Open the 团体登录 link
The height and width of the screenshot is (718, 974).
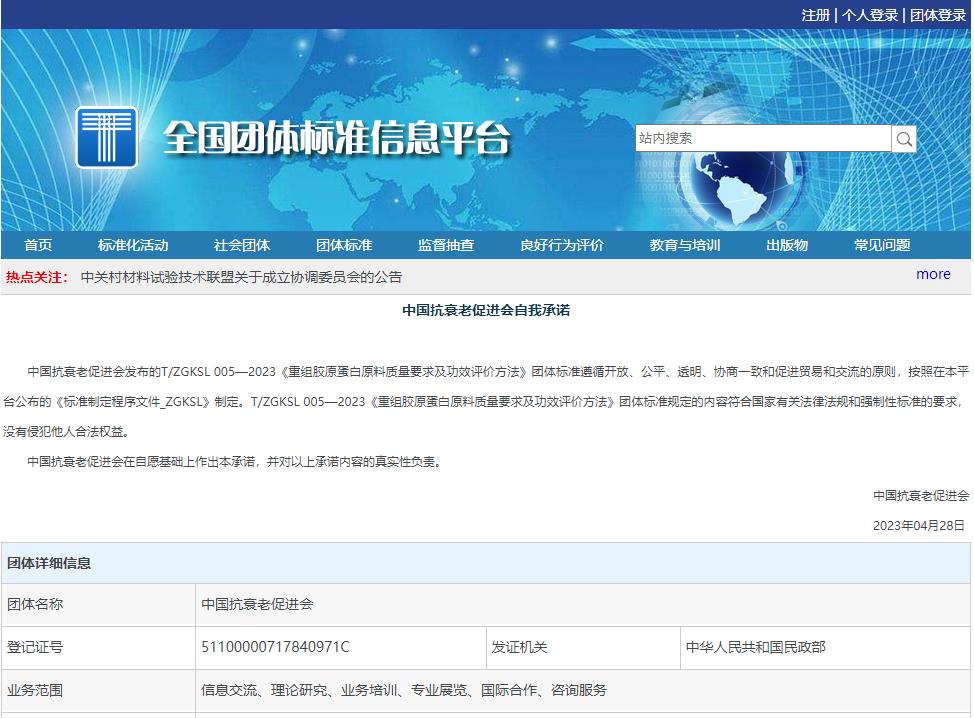(x=937, y=15)
